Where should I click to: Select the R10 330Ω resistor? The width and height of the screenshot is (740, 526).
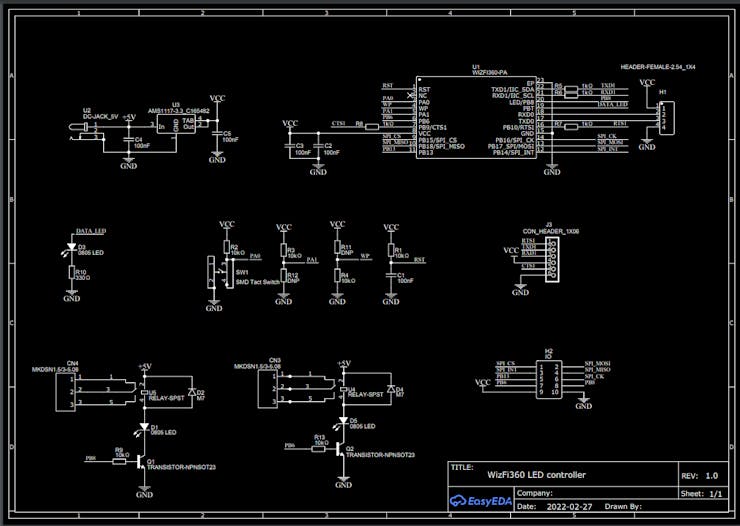coord(71,273)
